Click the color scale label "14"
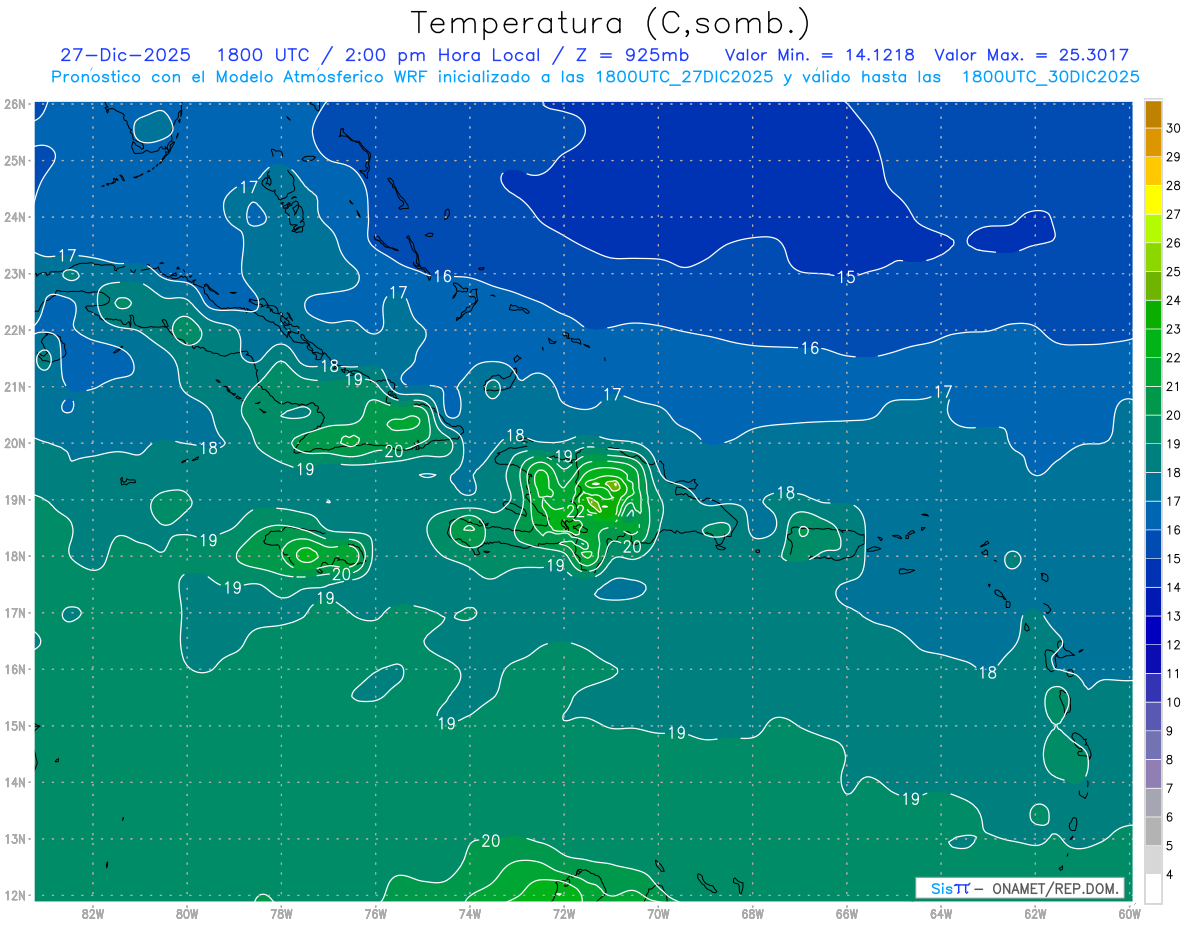 coord(1174,587)
